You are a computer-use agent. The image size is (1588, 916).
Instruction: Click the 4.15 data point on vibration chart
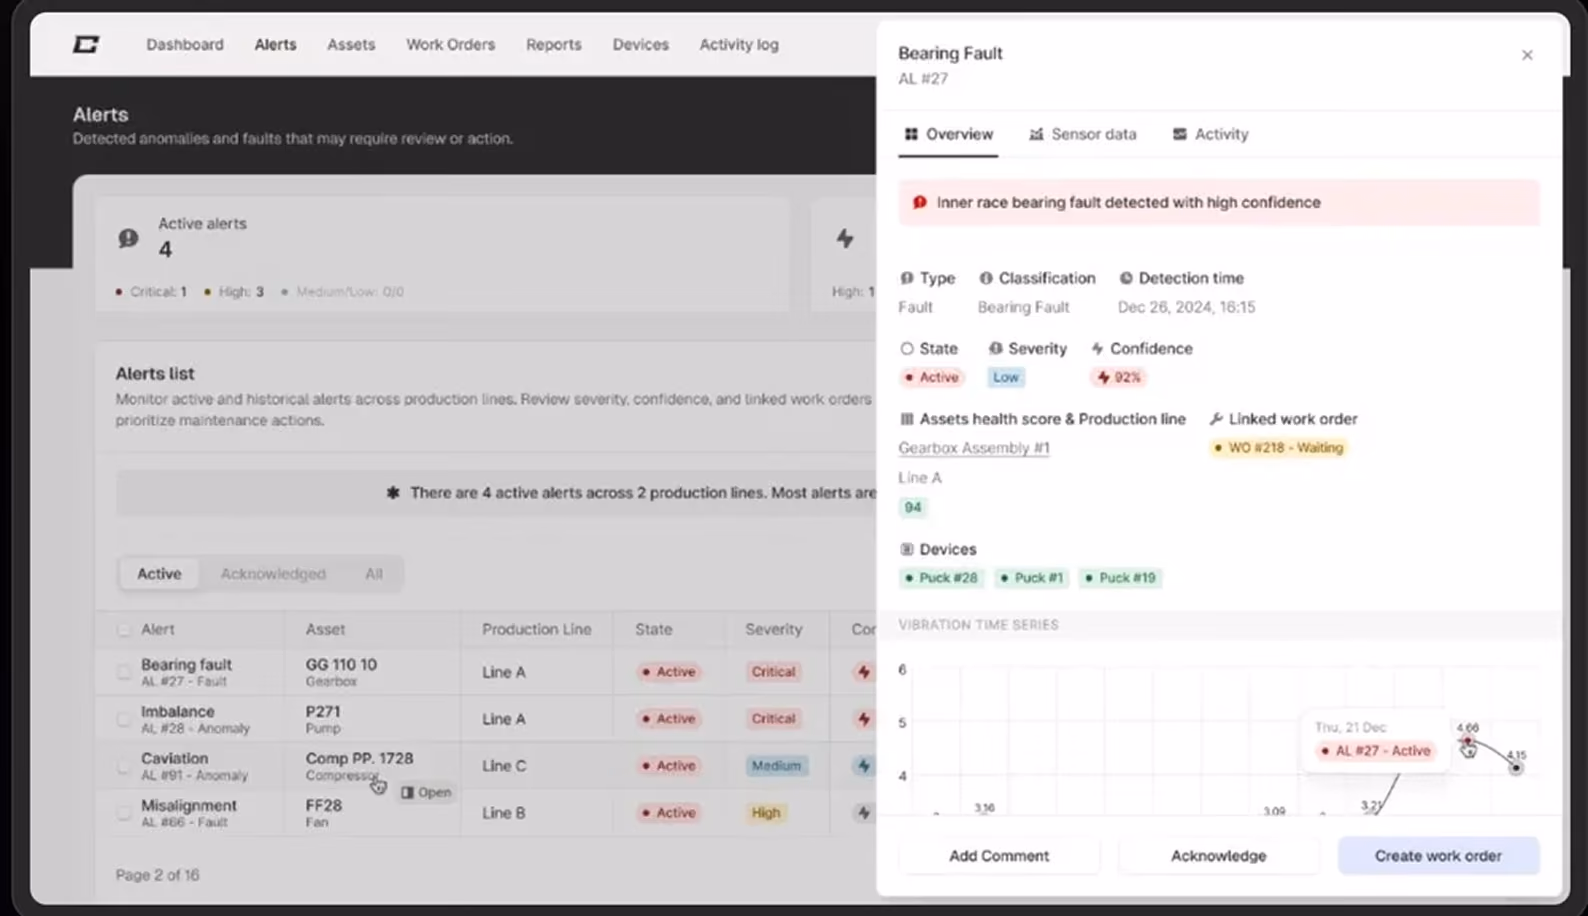pos(1516,767)
